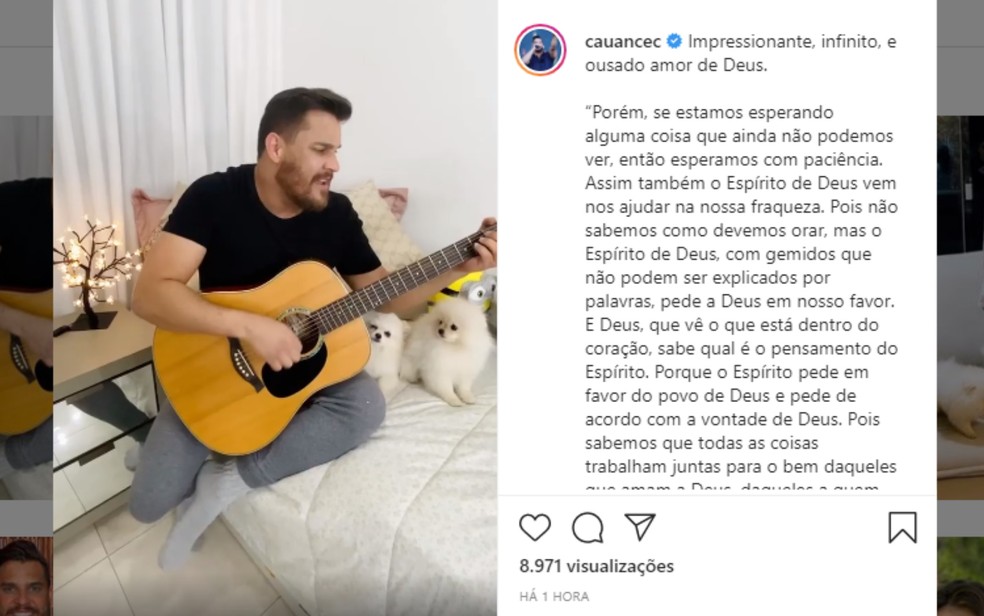View the 8.971 visualizações count
This screenshot has height=616, width=984.
pyautogui.click(x=596, y=566)
